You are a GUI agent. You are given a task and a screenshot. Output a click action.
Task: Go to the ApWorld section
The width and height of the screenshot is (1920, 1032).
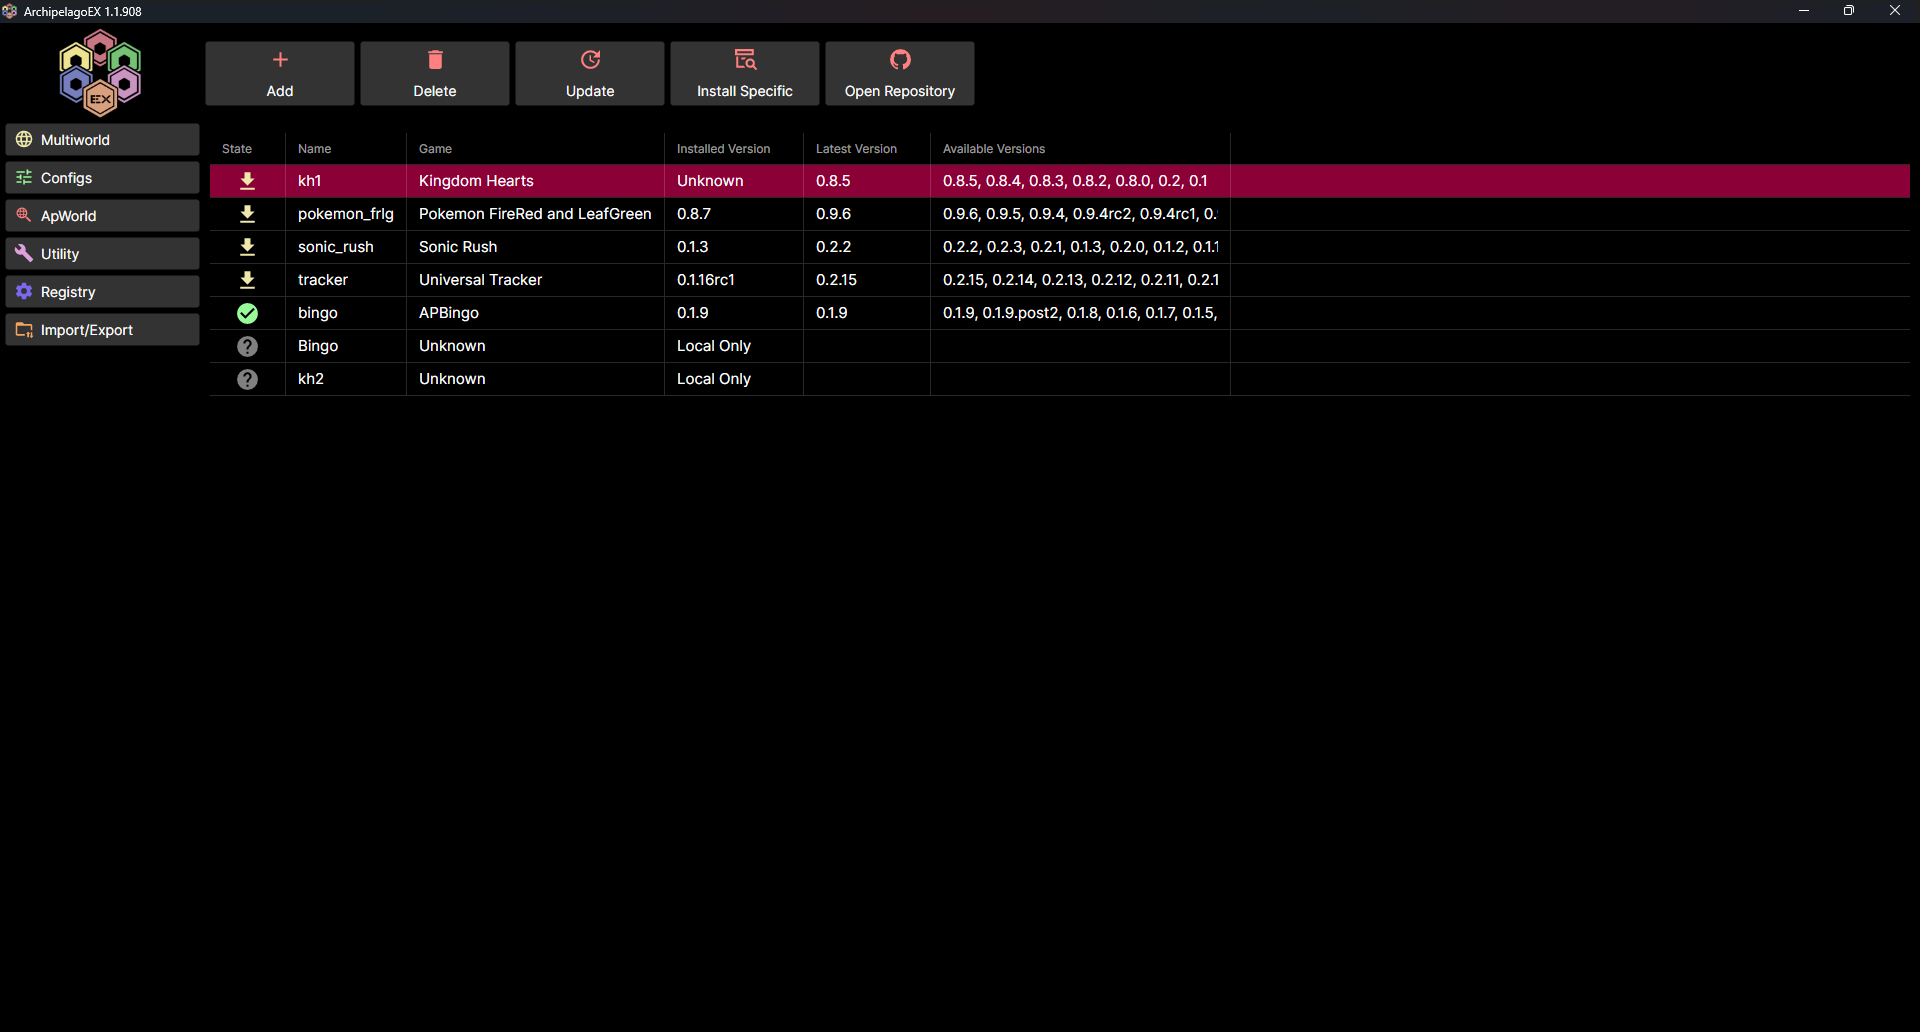(x=102, y=216)
